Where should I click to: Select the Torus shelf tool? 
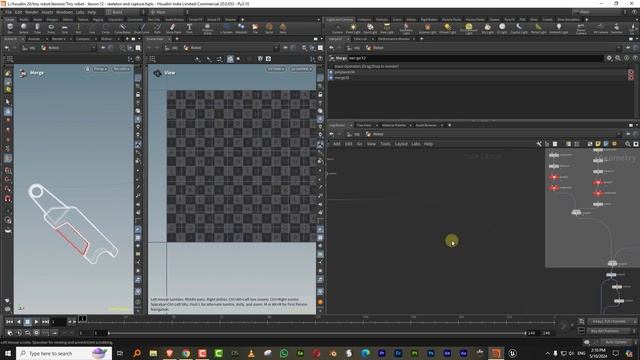[x=51, y=28]
